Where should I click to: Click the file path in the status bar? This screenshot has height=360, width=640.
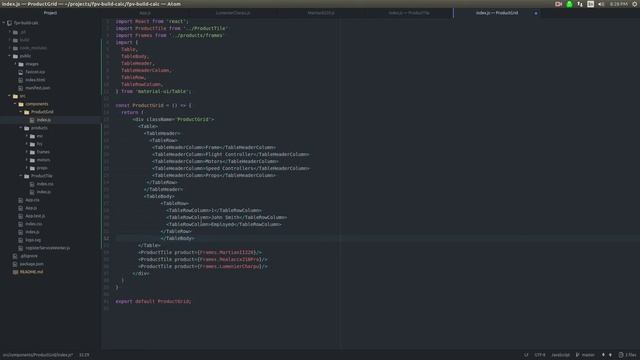pos(38,355)
